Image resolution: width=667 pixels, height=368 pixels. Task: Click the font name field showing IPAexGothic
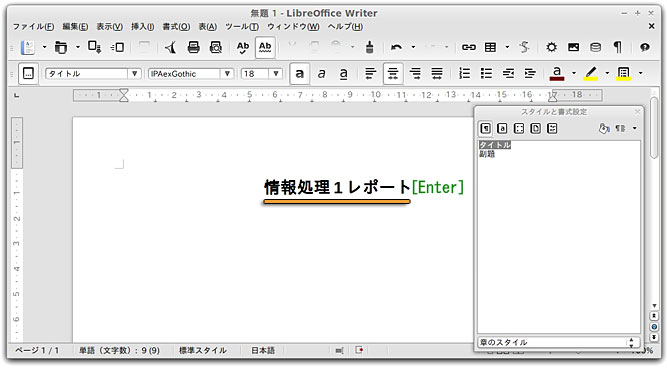(x=184, y=74)
